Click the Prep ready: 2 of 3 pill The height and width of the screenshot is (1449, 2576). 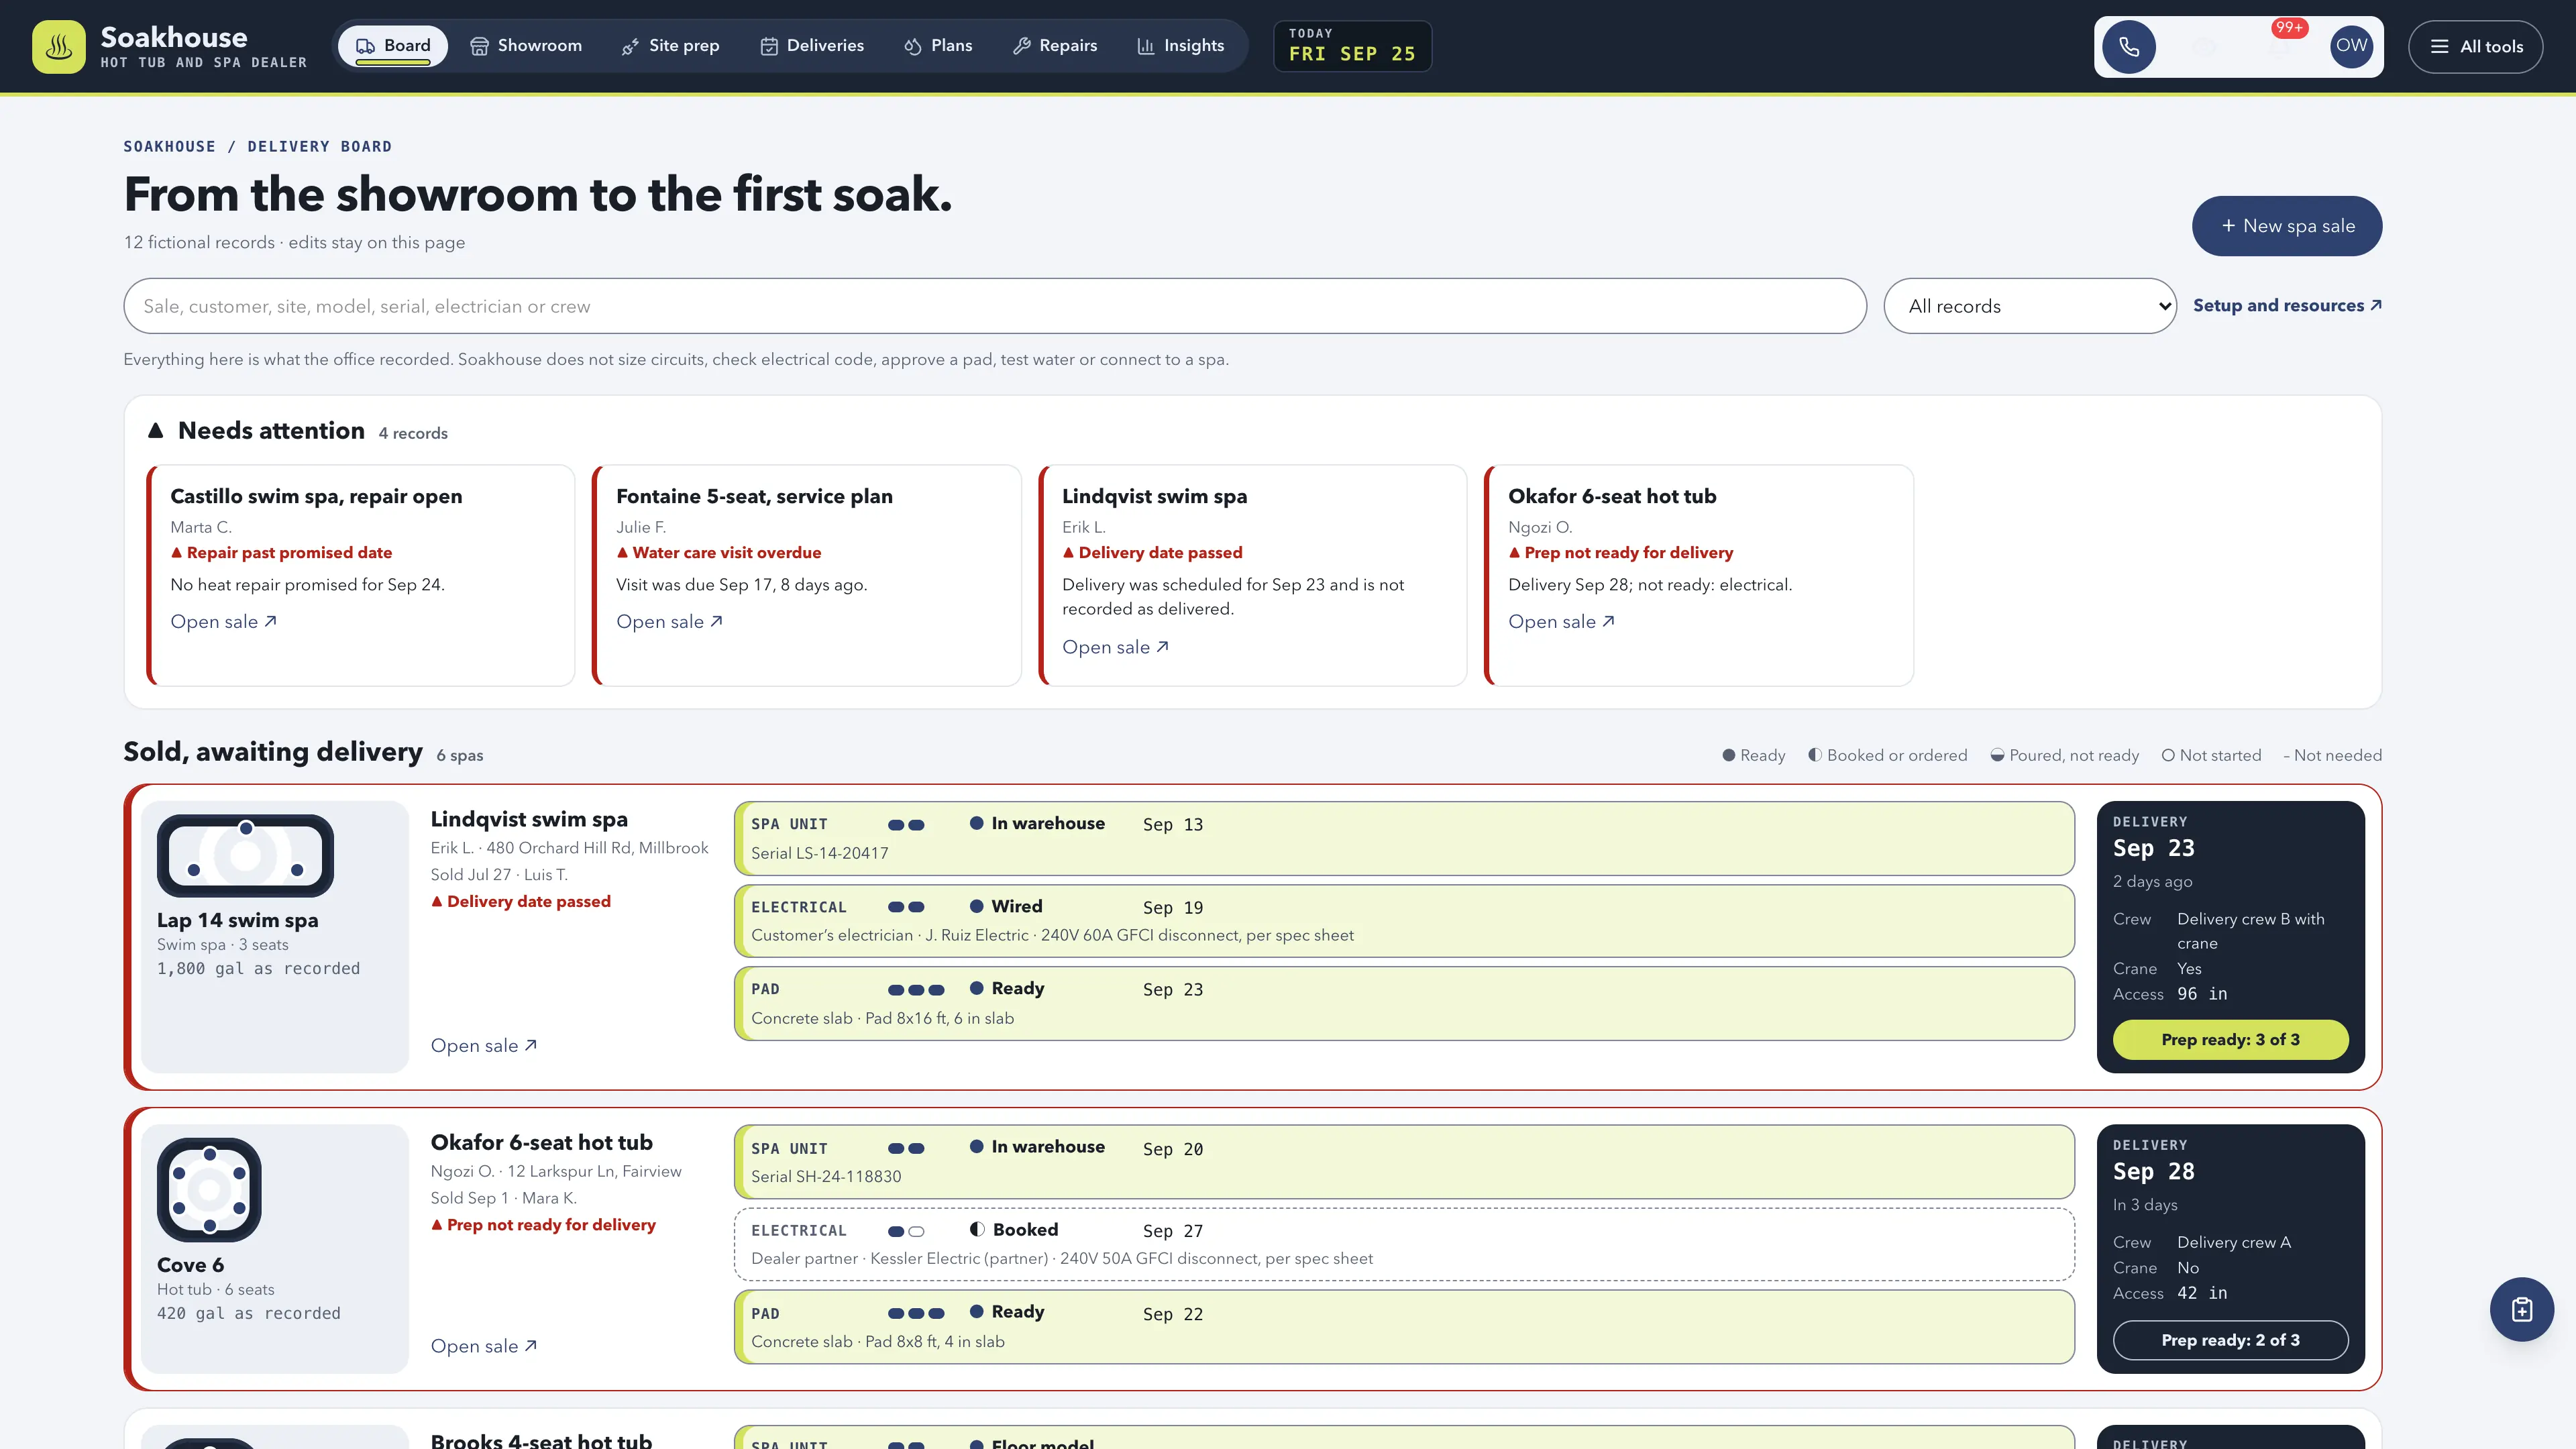(2230, 1341)
